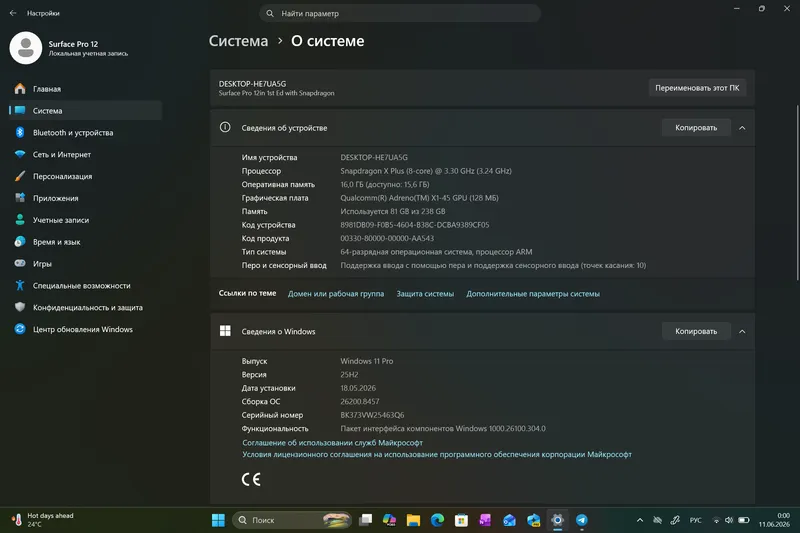800x533 pixels.
Task: Open Дополнительные параметры системы link
Action: click(x=533, y=294)
